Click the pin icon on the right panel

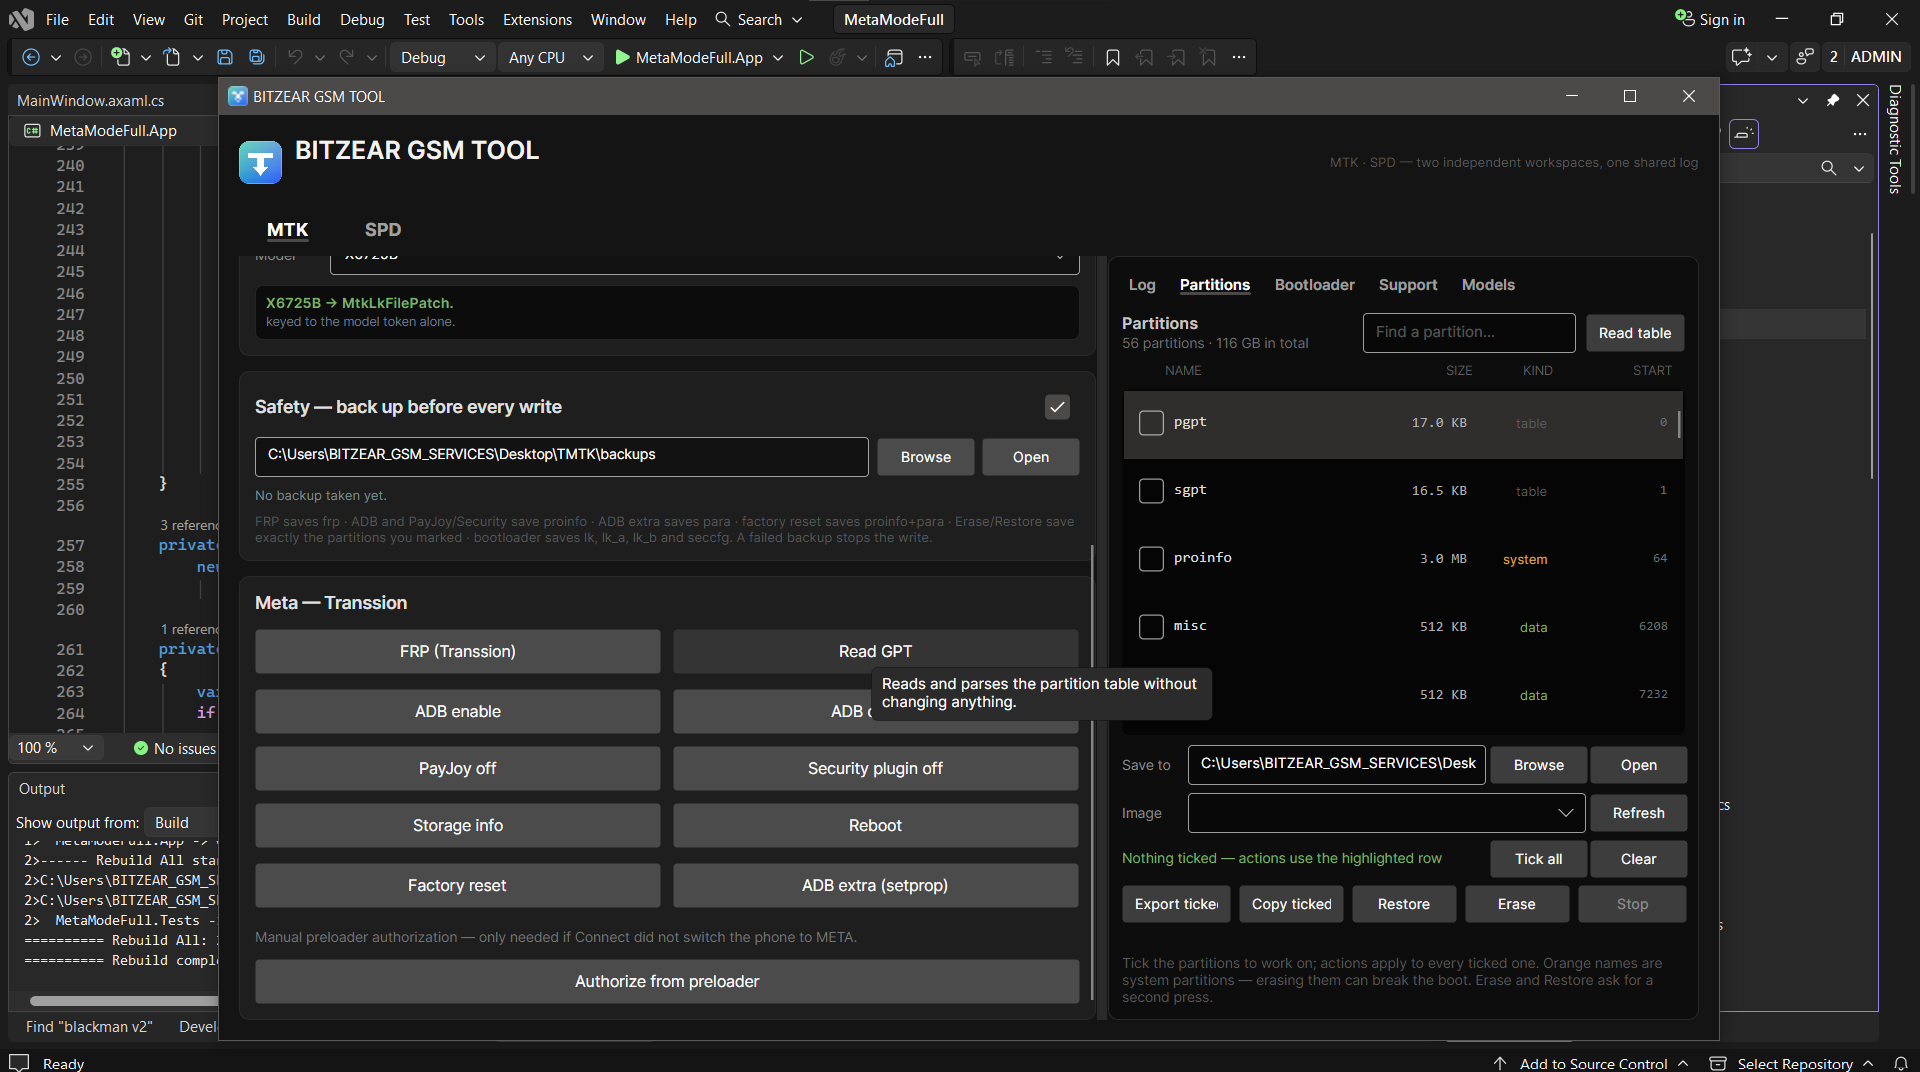(x=1833, y=100)
